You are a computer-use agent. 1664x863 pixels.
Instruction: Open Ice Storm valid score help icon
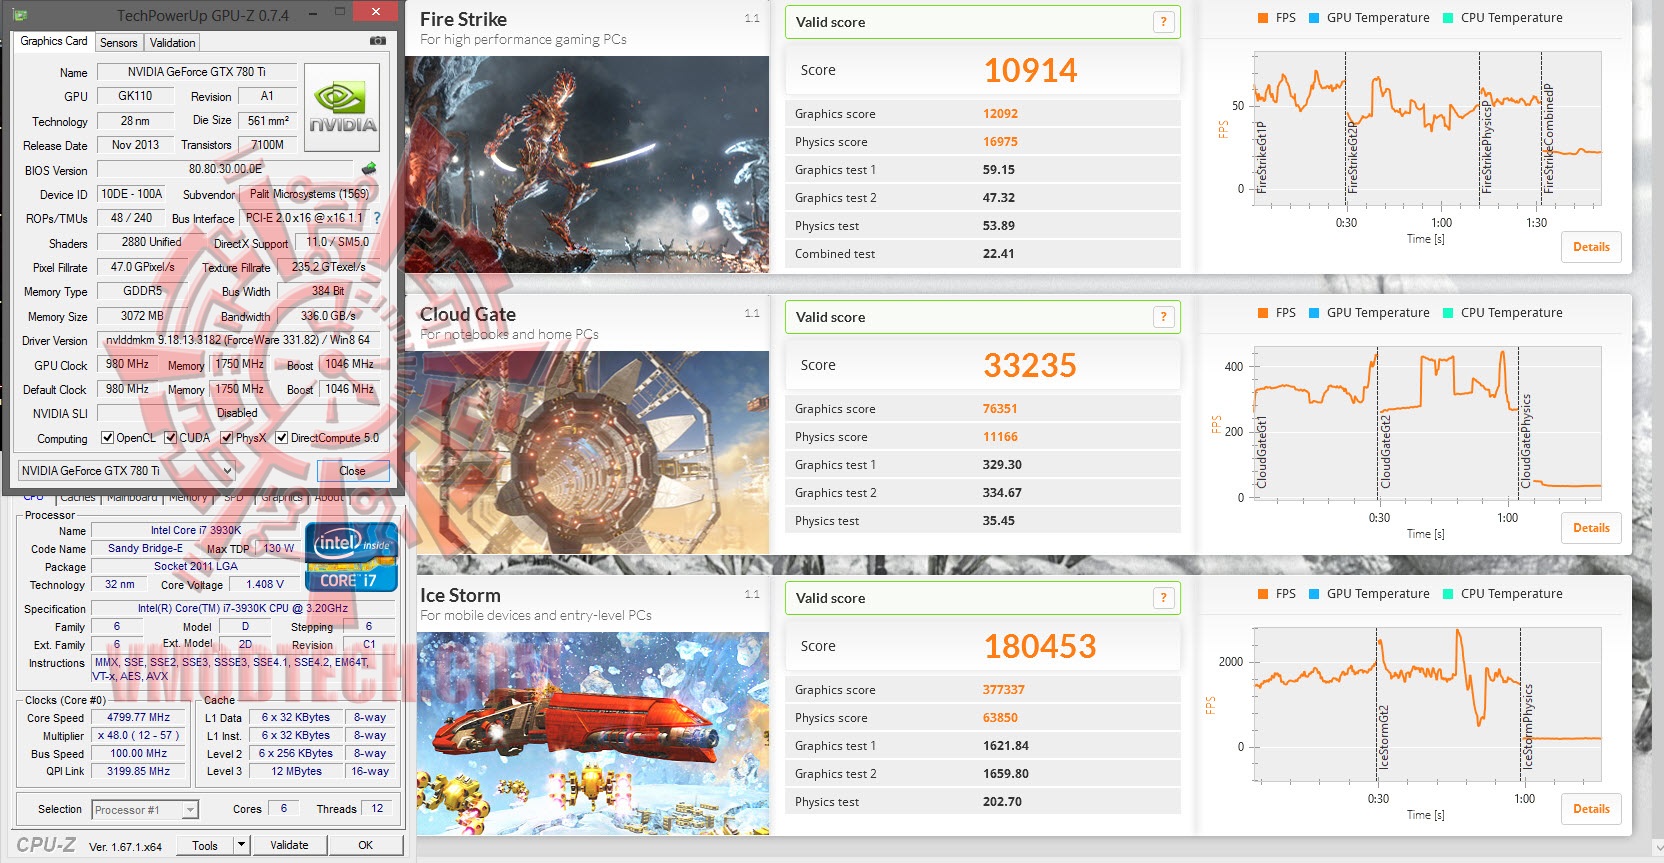1163,598
